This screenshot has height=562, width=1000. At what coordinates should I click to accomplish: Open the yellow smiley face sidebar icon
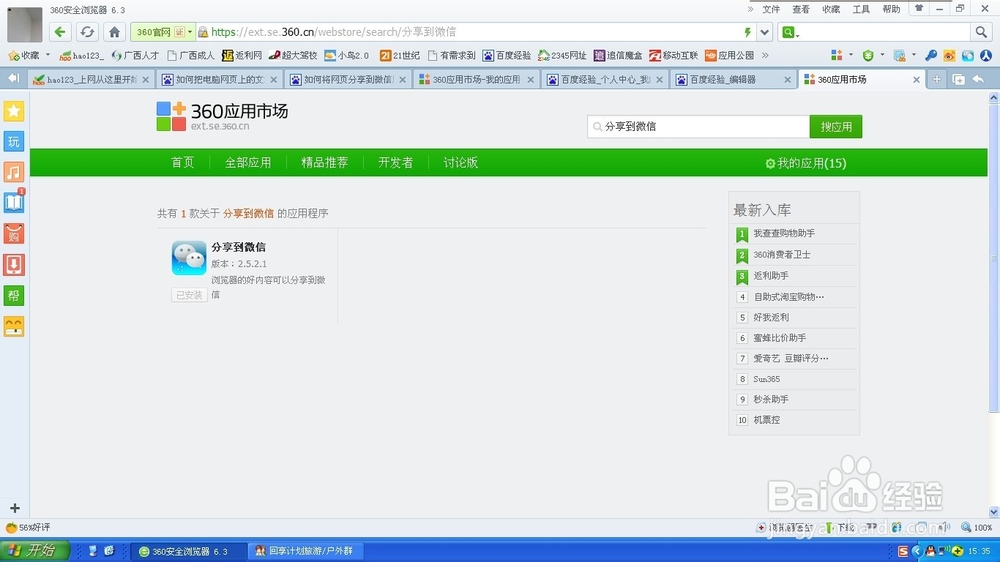click(x=14, y=326)
